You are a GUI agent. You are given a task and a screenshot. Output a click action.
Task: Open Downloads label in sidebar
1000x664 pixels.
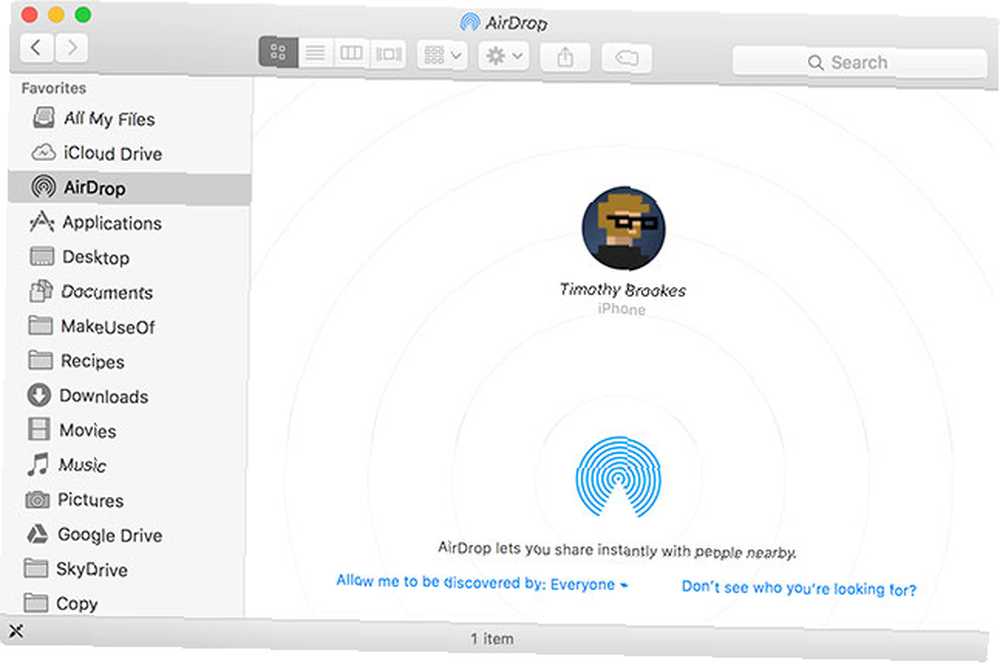click(104, 397)
